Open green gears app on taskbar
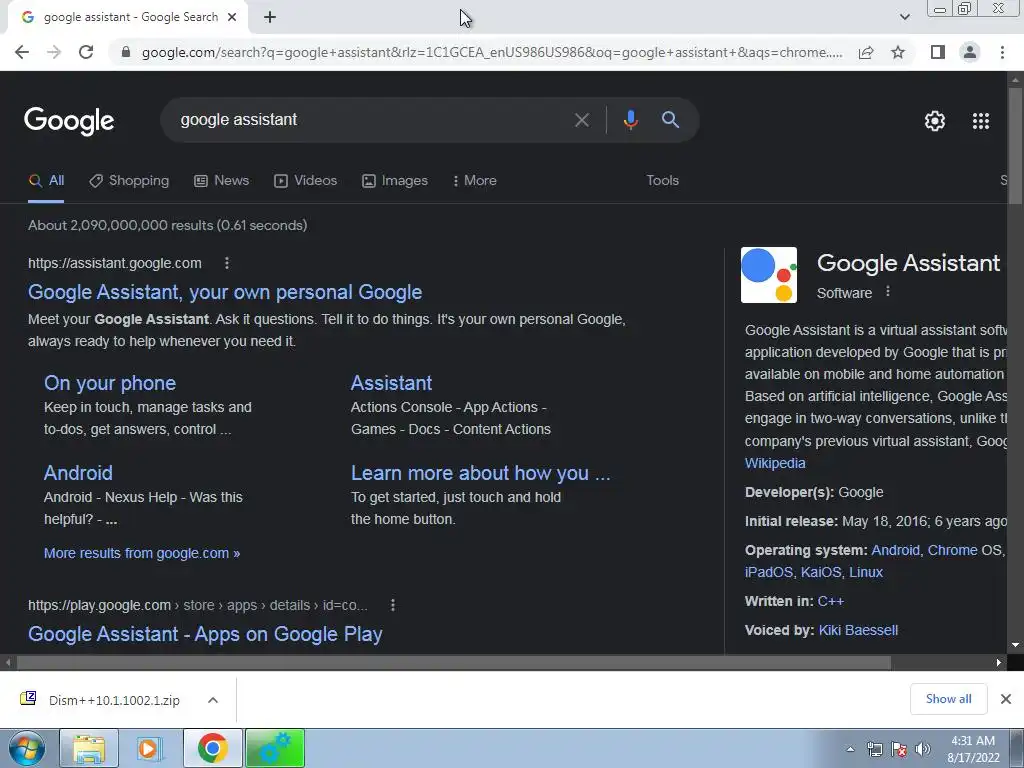Screen dimensions: 1024x768 click(x=275, y=748)
